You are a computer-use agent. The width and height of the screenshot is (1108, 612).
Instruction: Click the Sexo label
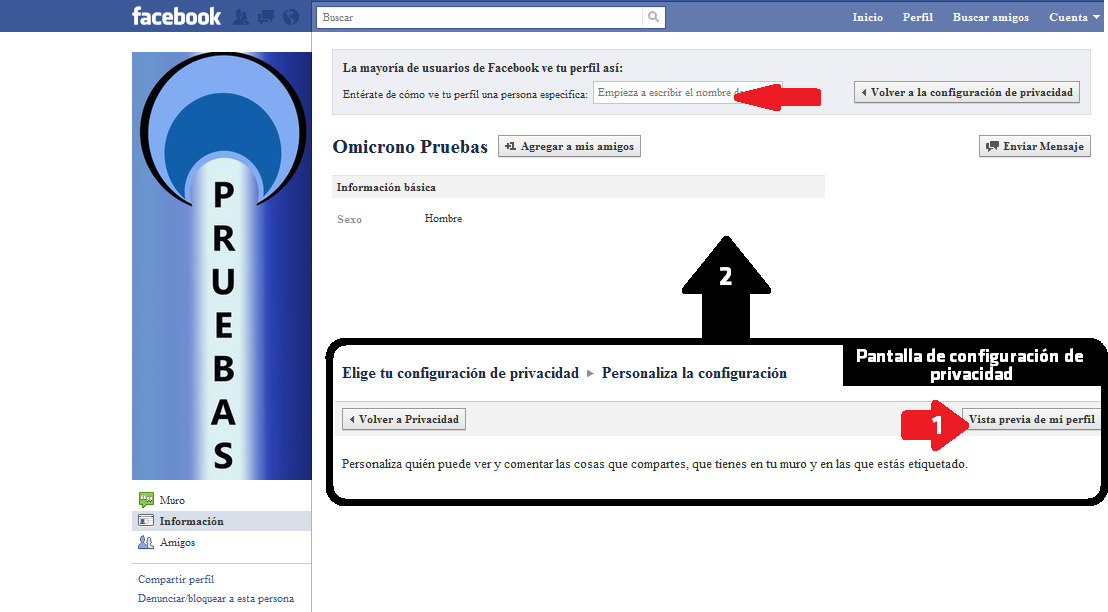pyautogui.click(x=349, y=219)
